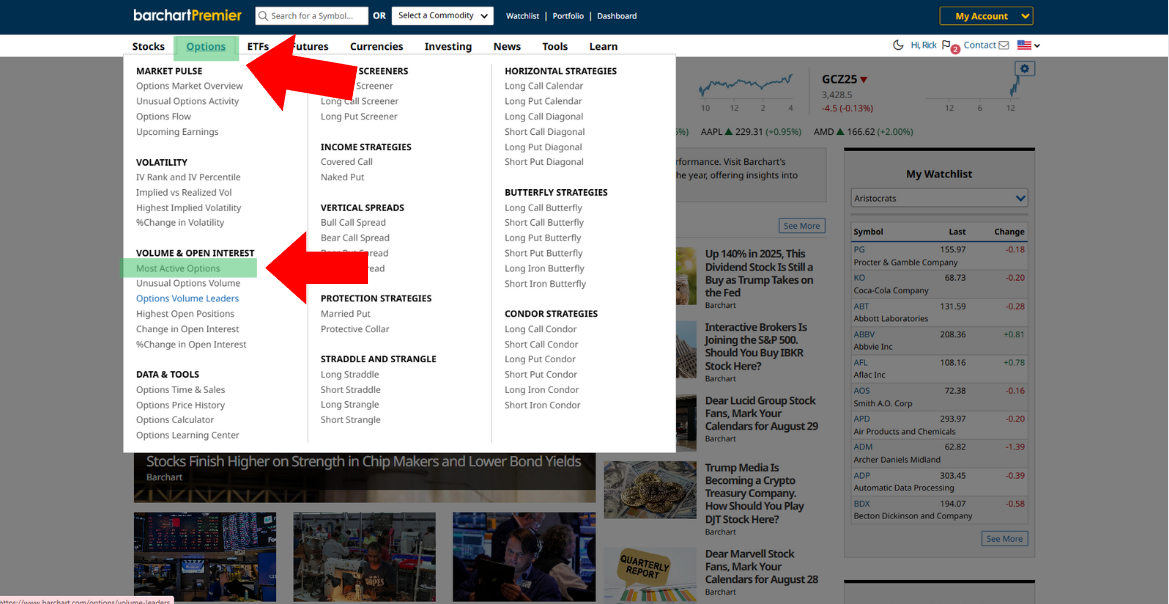
Task: Open the US flag site selector
Action: click(x=1028, y=45)
